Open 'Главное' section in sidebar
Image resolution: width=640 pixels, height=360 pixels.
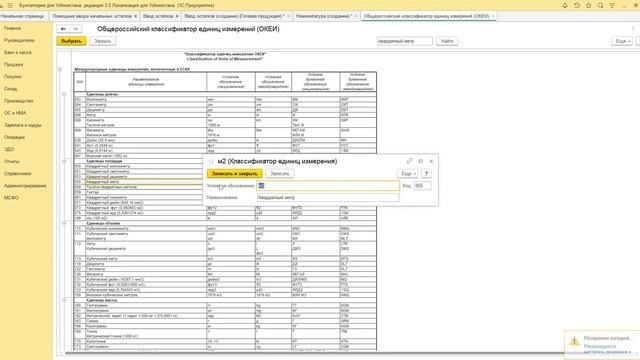coord(13,29)
